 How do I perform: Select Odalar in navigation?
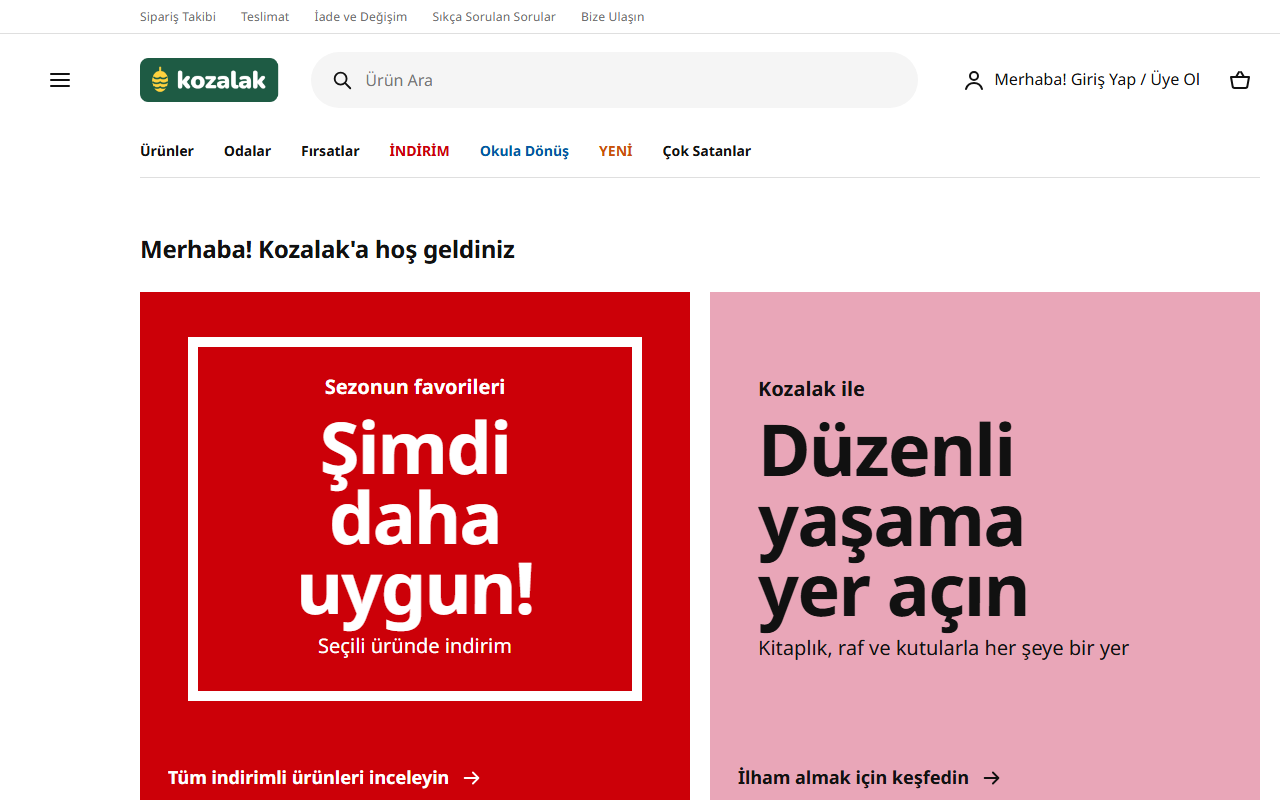(x=247, y=151)
